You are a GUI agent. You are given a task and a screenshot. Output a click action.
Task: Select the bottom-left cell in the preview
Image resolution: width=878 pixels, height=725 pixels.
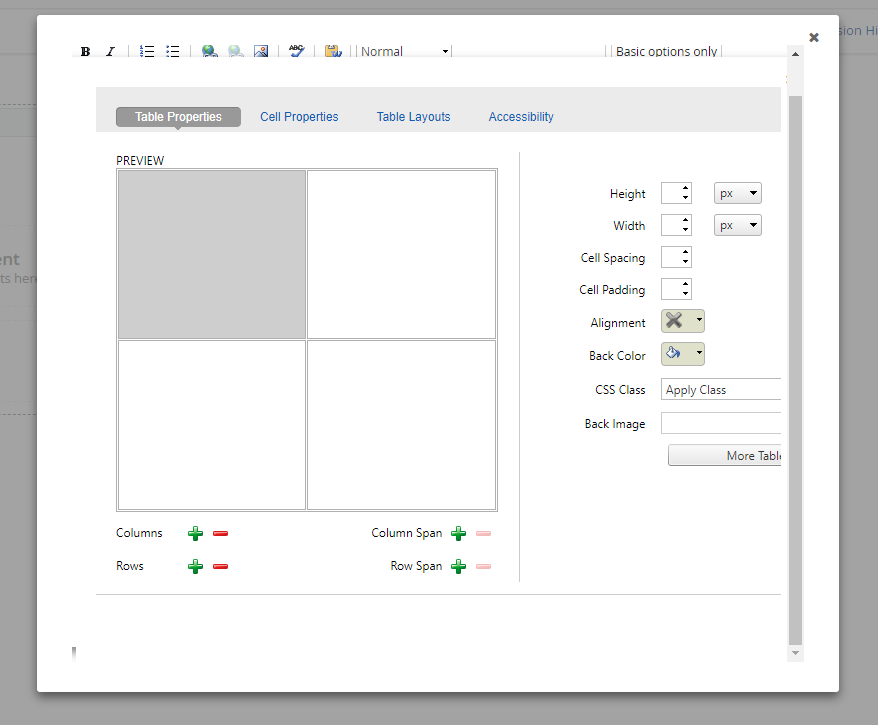212,425
